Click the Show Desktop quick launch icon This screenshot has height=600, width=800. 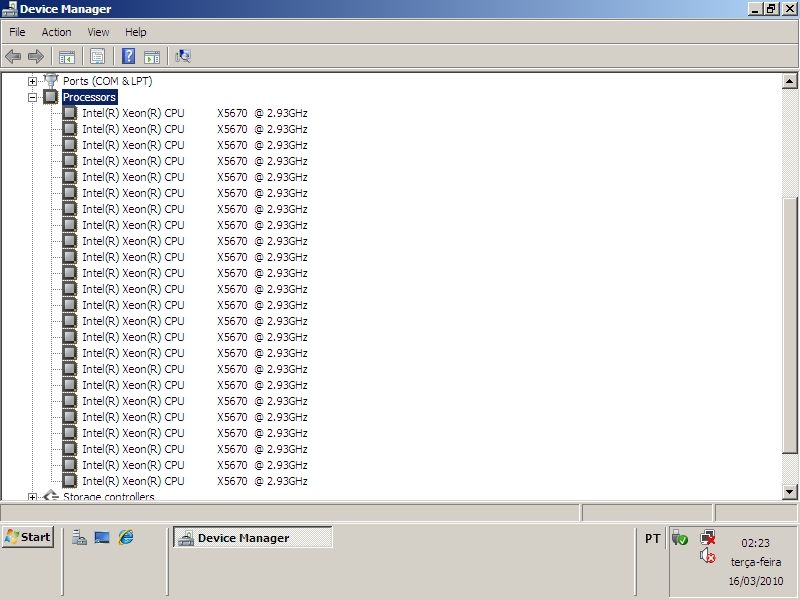(x=102, y=537)
